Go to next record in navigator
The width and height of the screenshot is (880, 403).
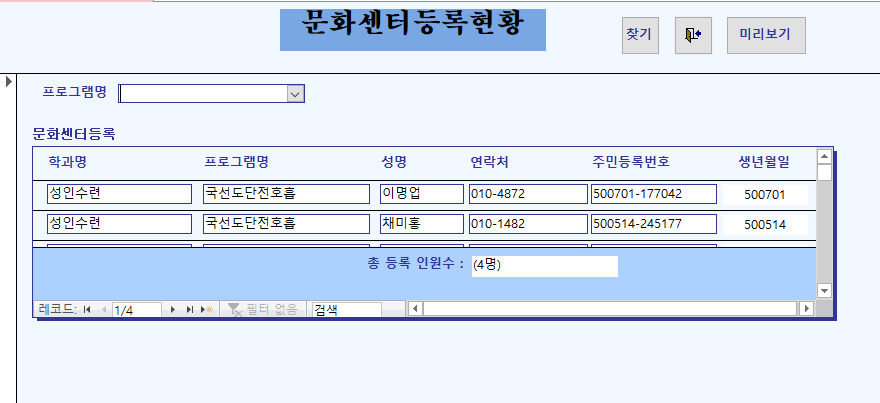point(173,310)
